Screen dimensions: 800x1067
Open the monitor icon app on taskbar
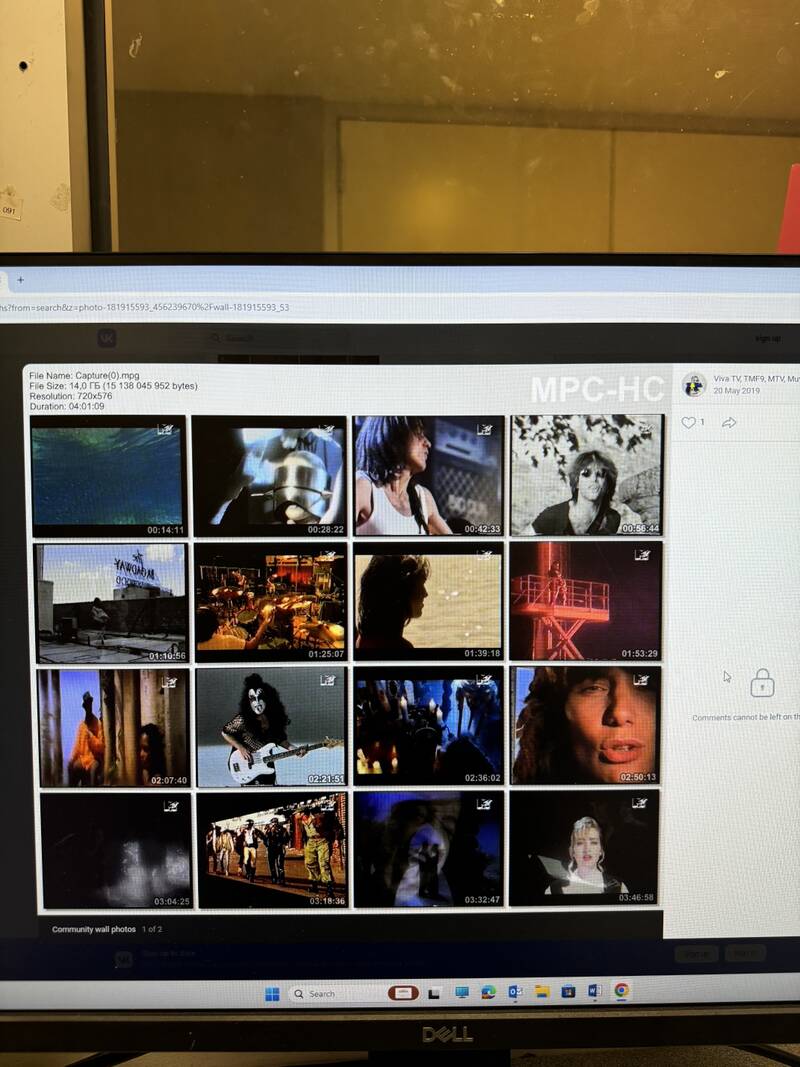[x=462, y=992]
